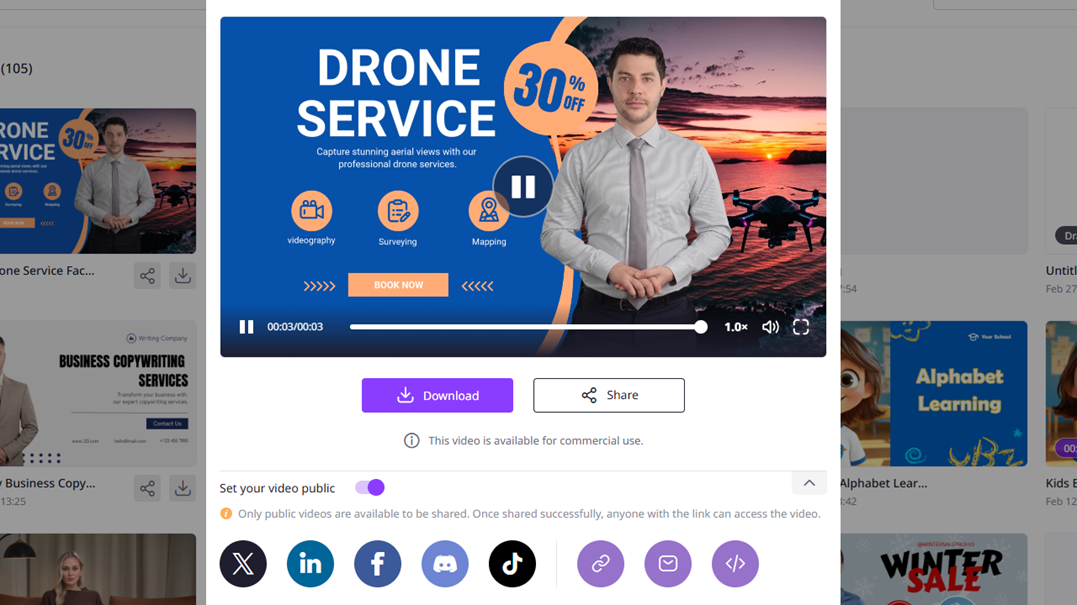Collapse the share options chevron
The width and height of the screenshot is (1077, 605).
point(809,484)
